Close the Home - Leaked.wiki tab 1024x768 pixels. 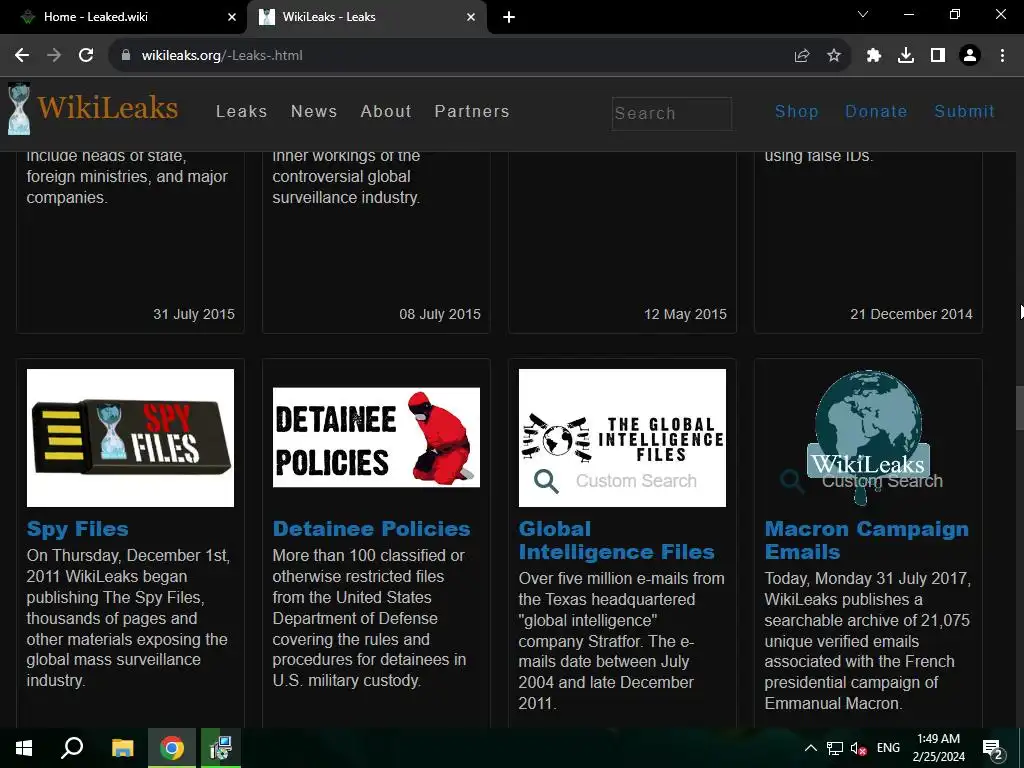[232, 17]
